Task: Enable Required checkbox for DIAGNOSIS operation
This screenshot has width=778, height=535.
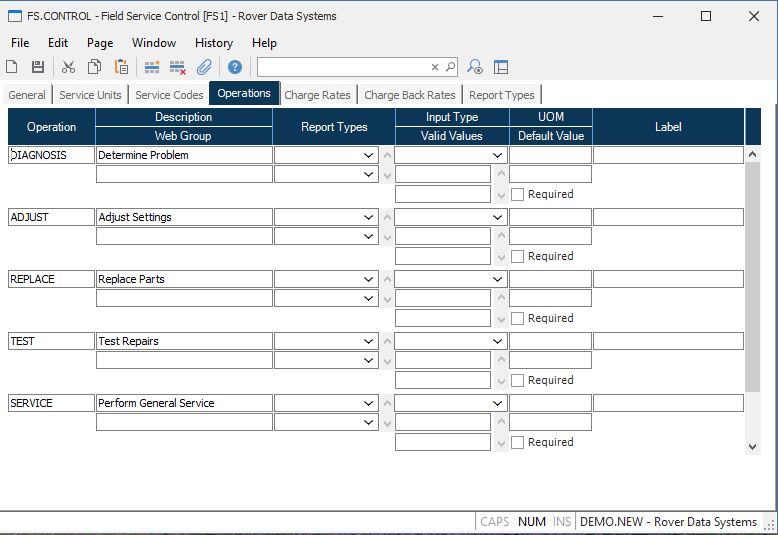Action: point(517,194)
